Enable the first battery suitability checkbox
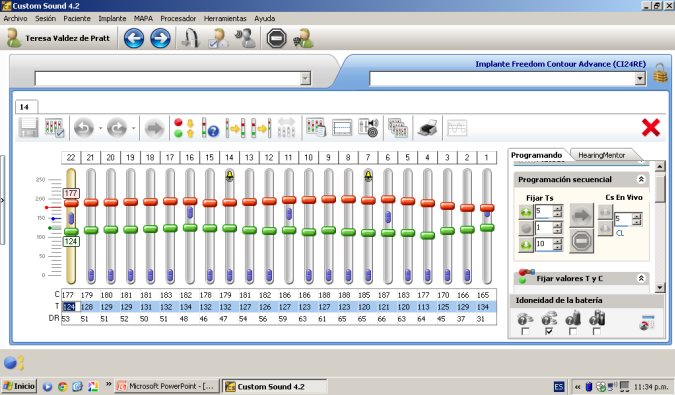 point(525,331)
